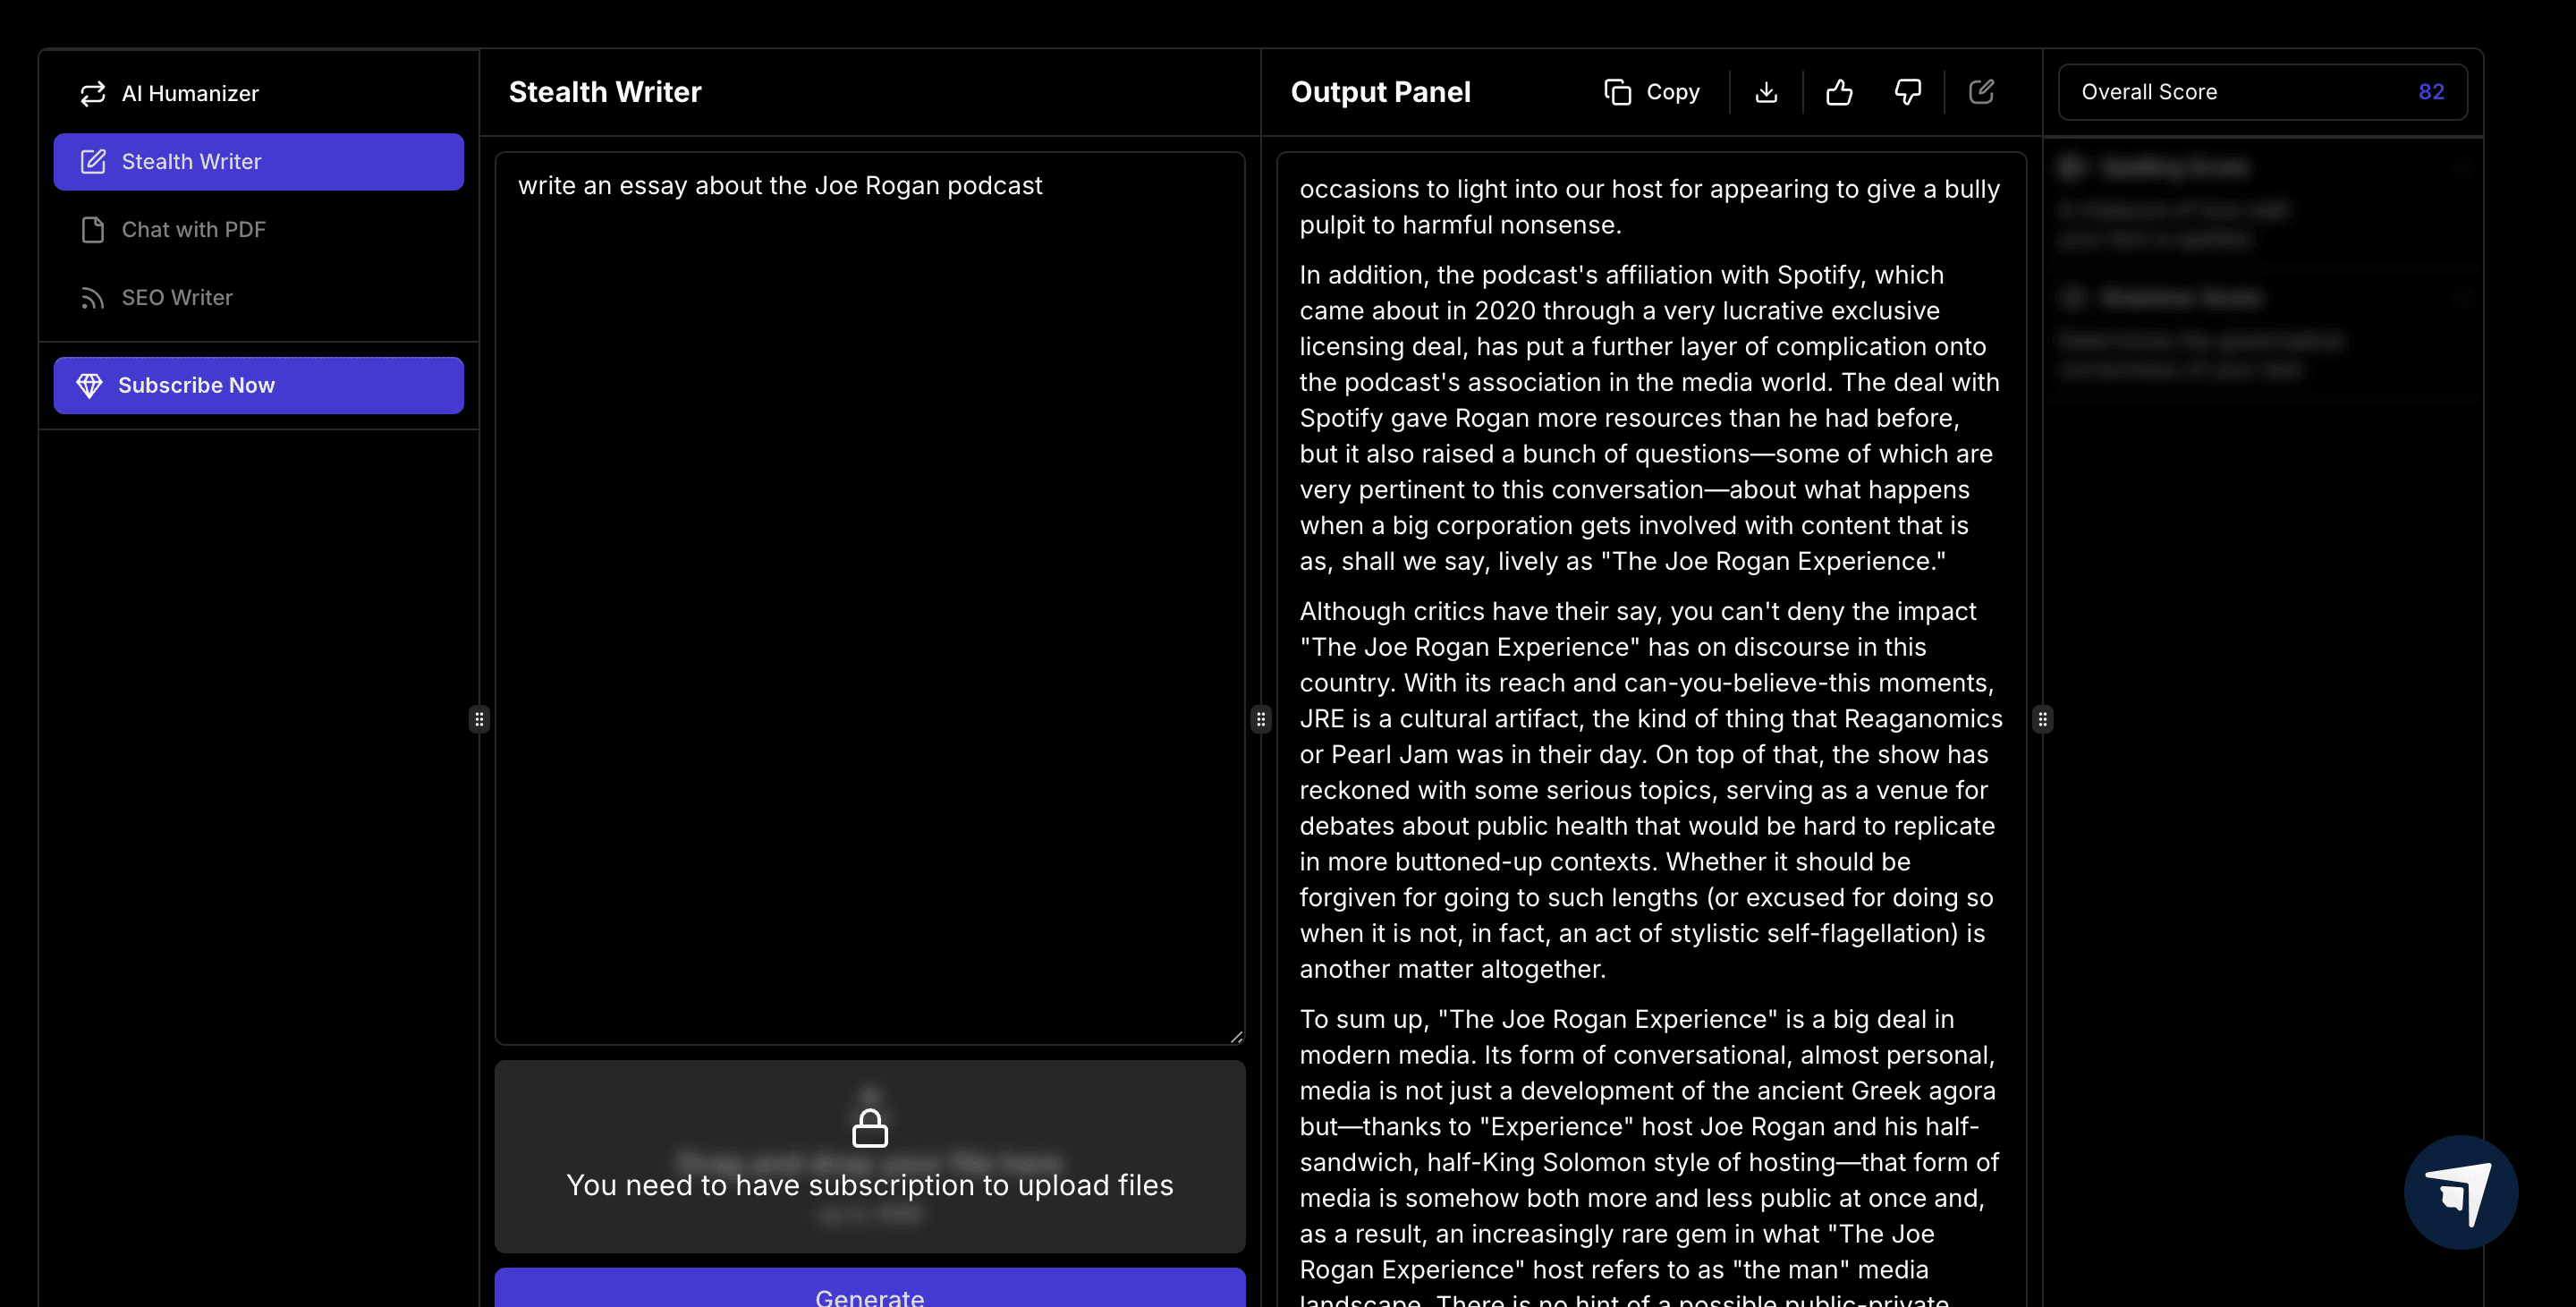Click the prompt textarea corner resize grip
This screenshot has height=1307, width=2576.
point(1236,1037)
